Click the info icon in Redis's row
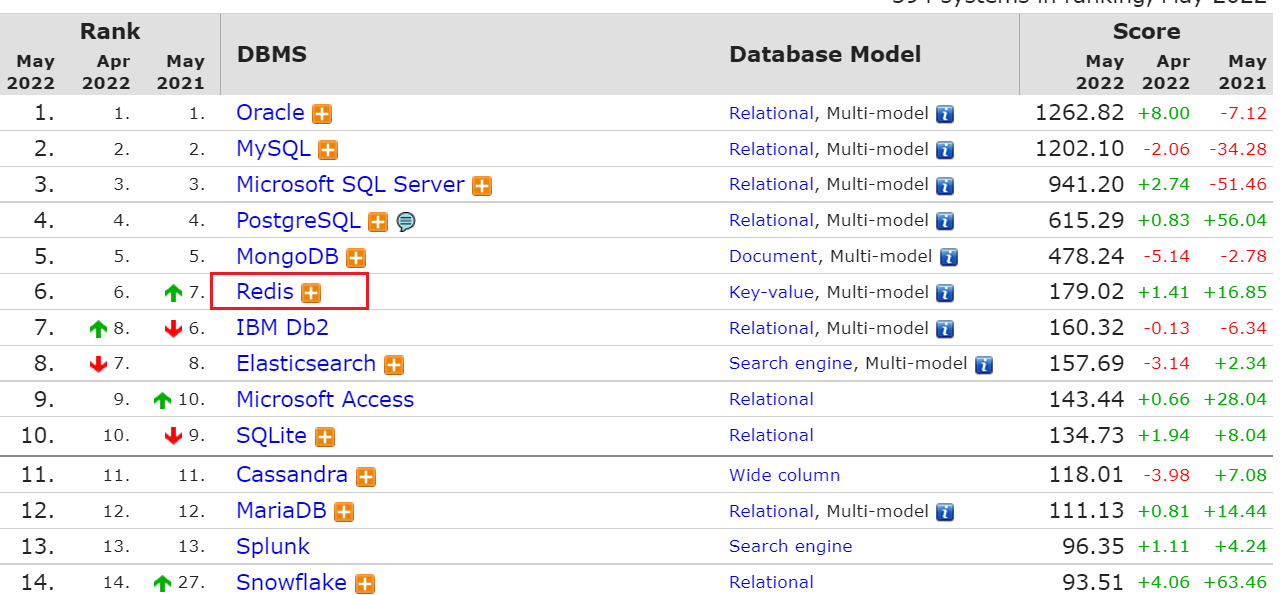This screenshot has height=595, width=1285. (945, 293)
